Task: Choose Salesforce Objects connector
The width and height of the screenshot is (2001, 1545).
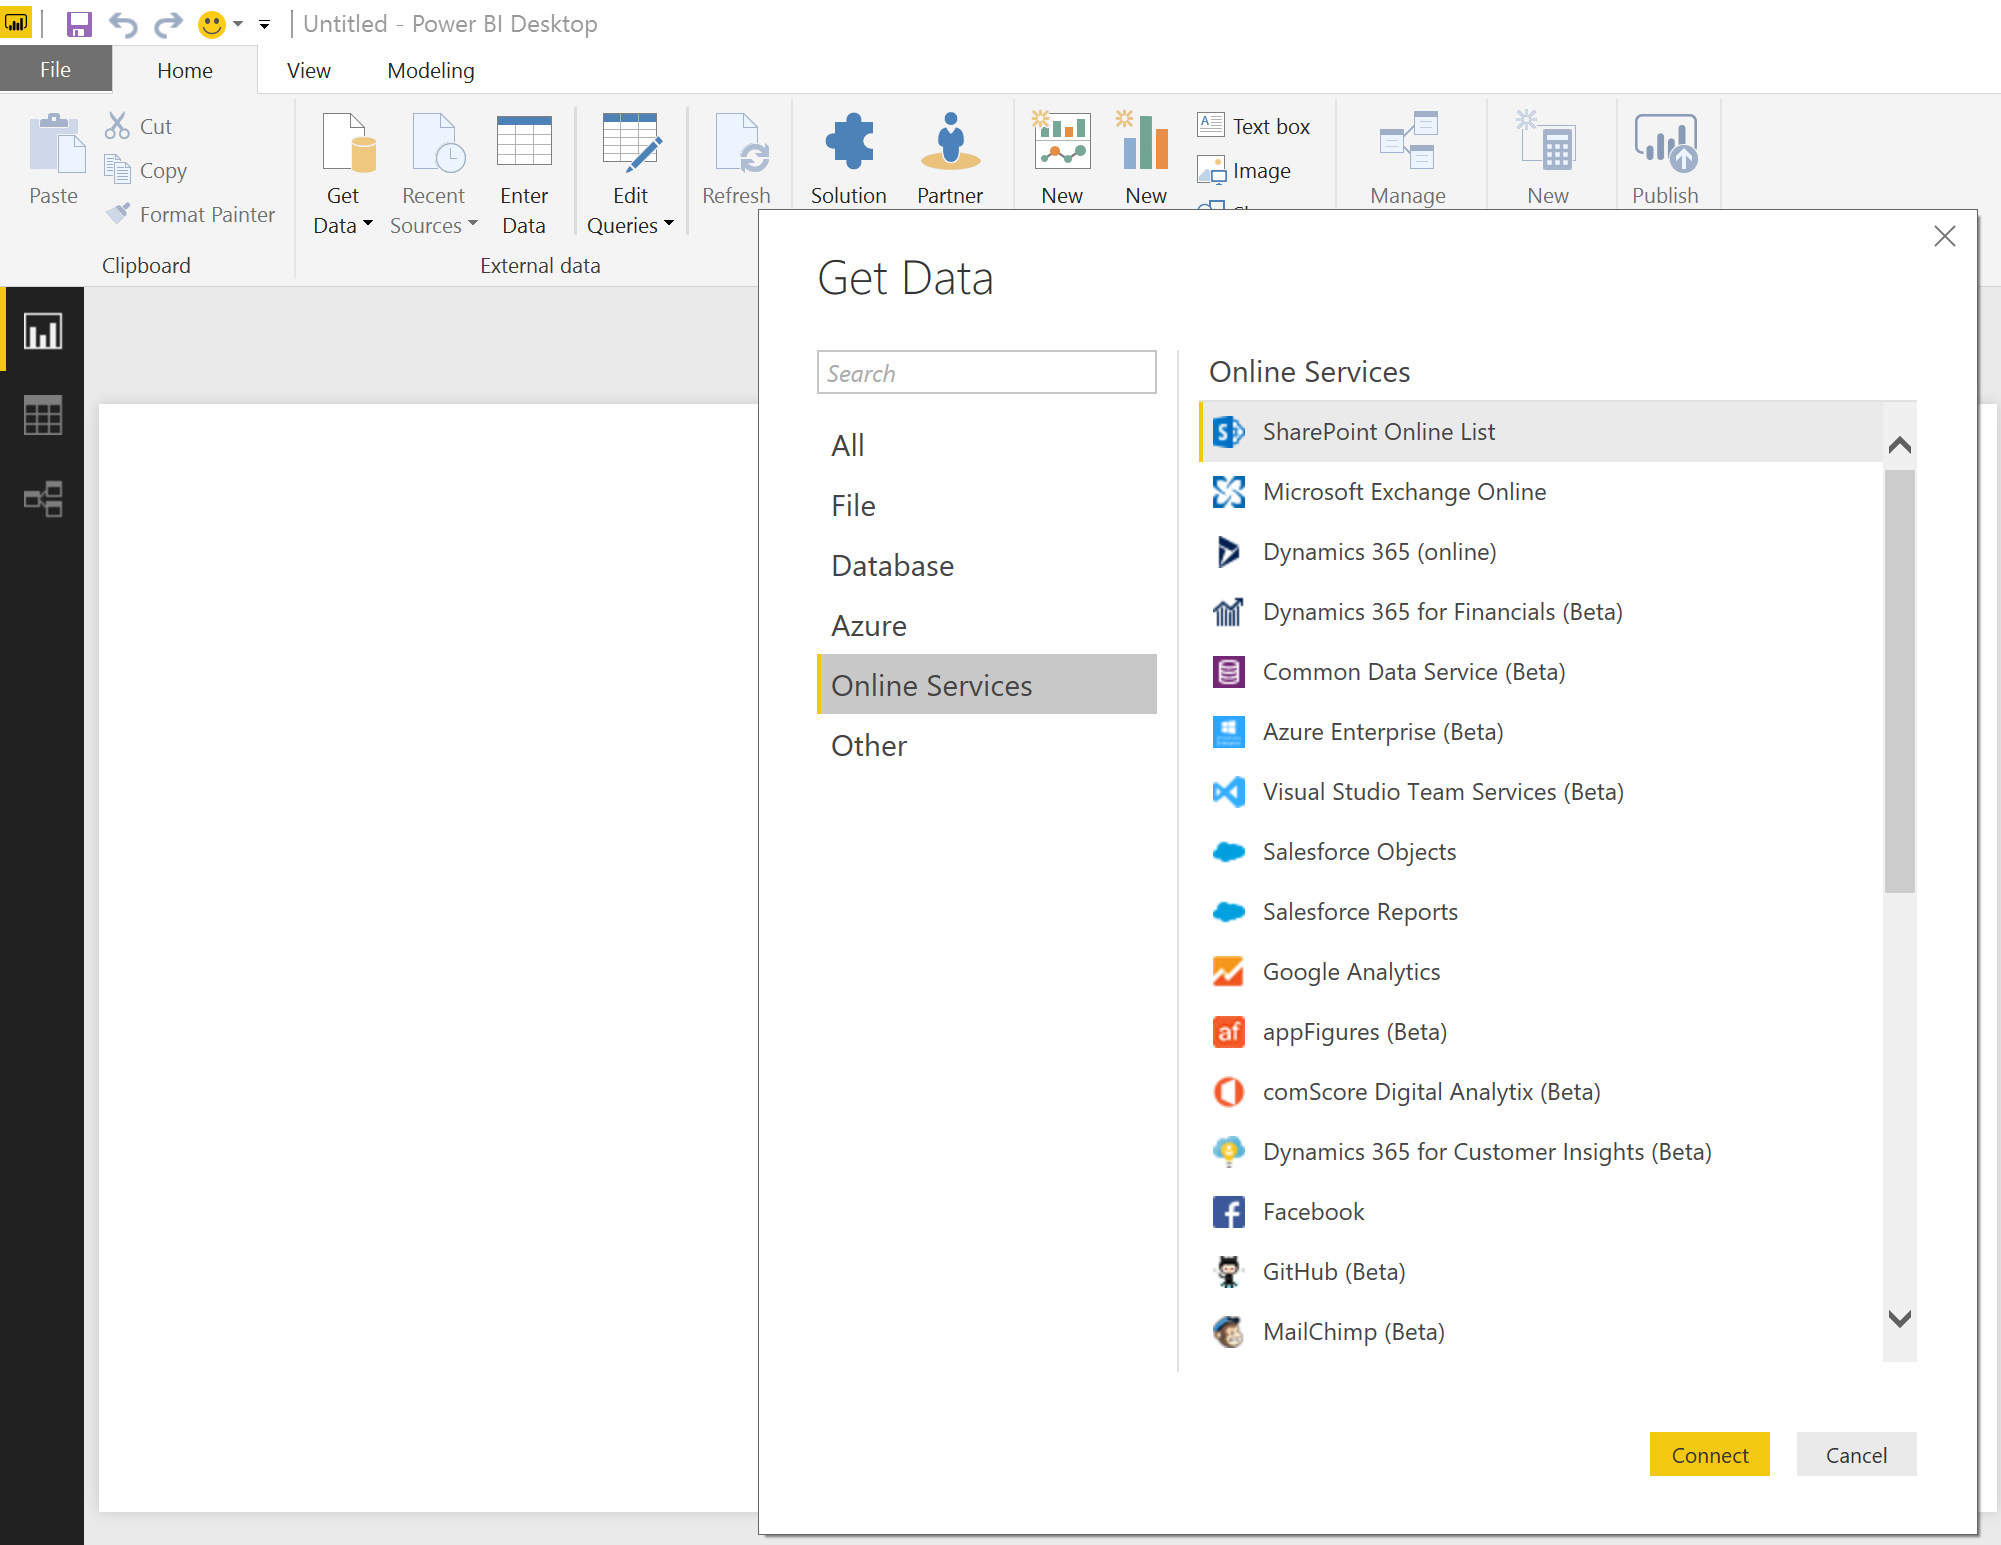Action: [1540, 852]
